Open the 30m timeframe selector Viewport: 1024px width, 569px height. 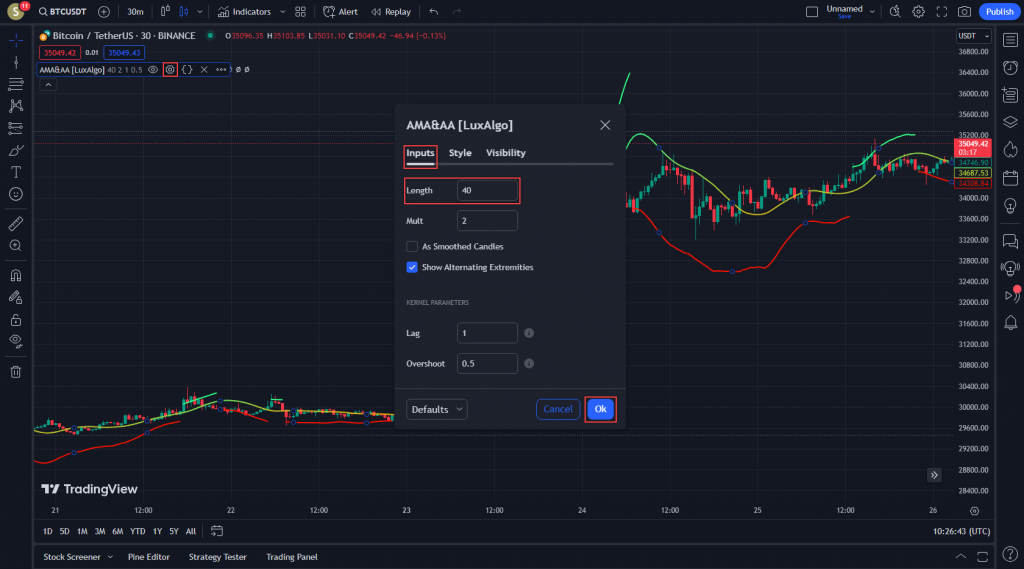(x=135, y=12)
